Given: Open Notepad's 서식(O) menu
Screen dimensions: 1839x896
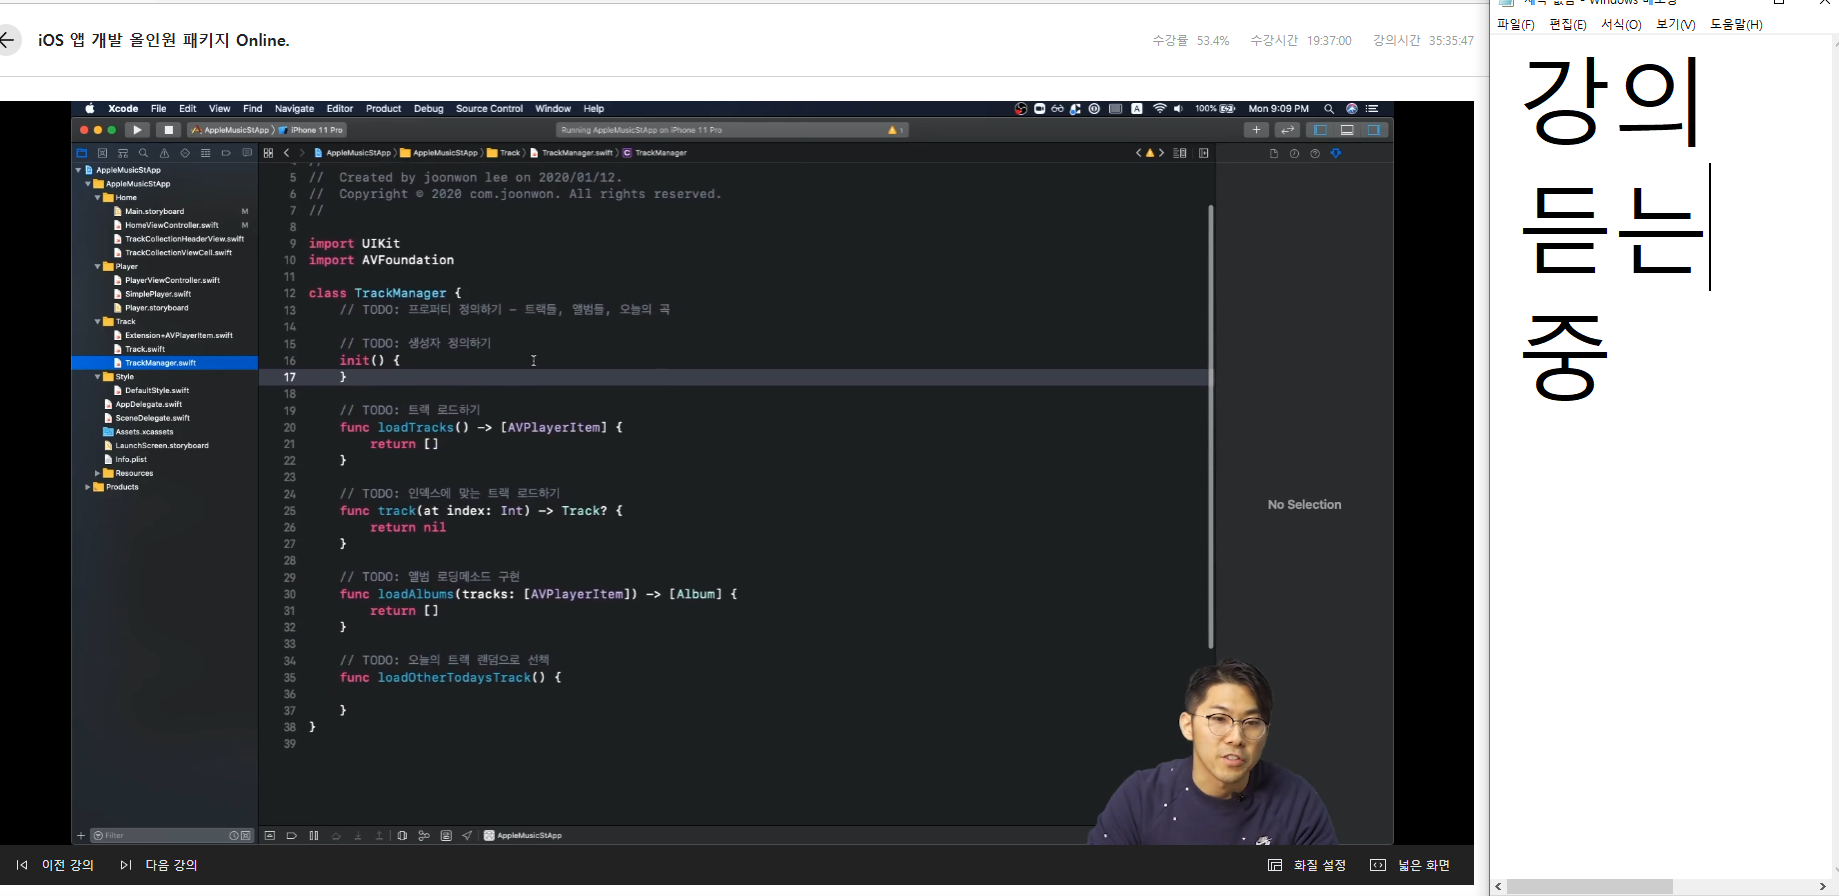Looking at the screenshot, I should pos(1621,25).
